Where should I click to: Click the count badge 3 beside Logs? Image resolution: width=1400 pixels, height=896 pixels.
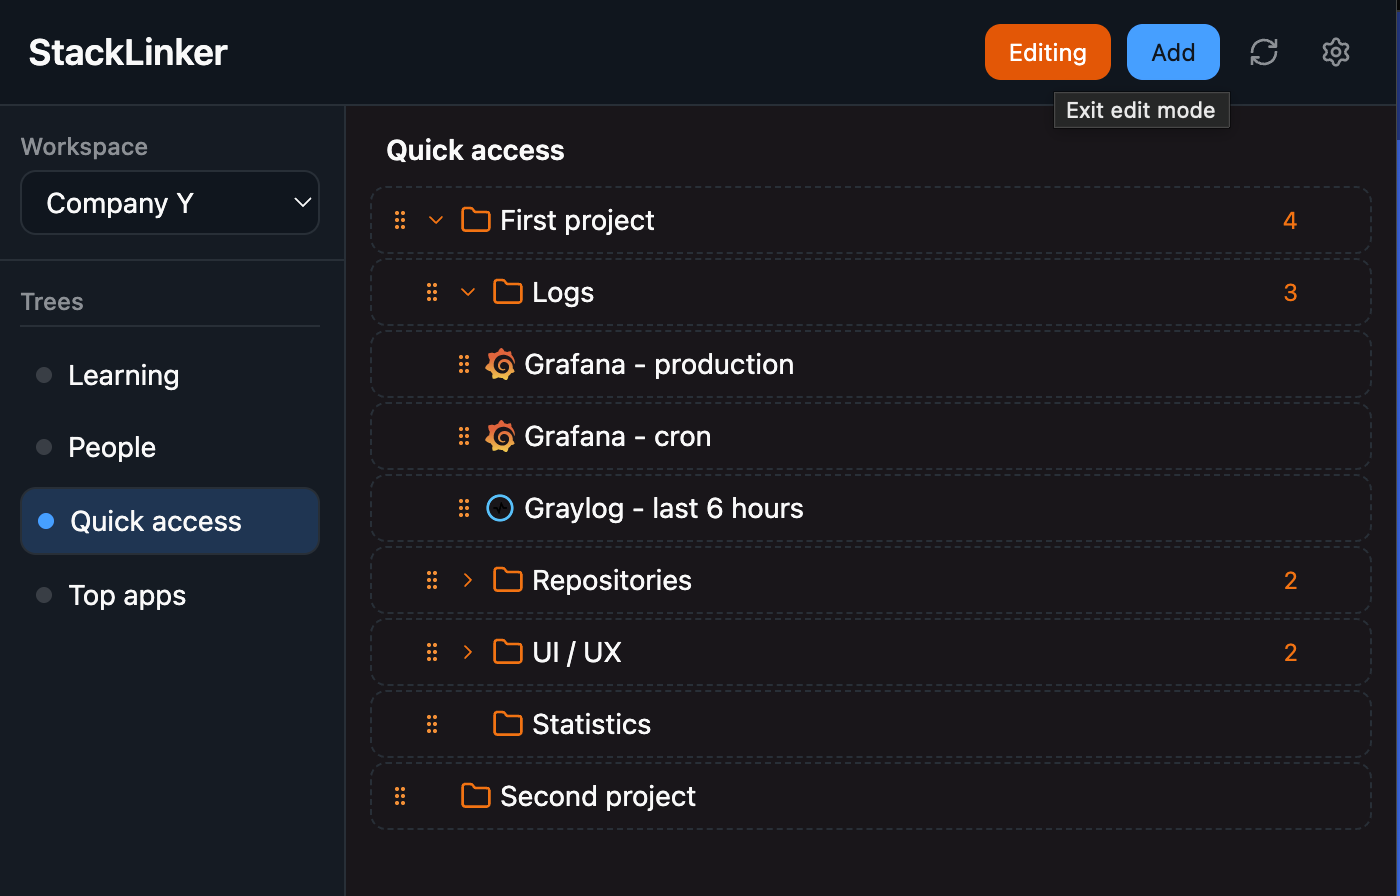pos(1290,291)
